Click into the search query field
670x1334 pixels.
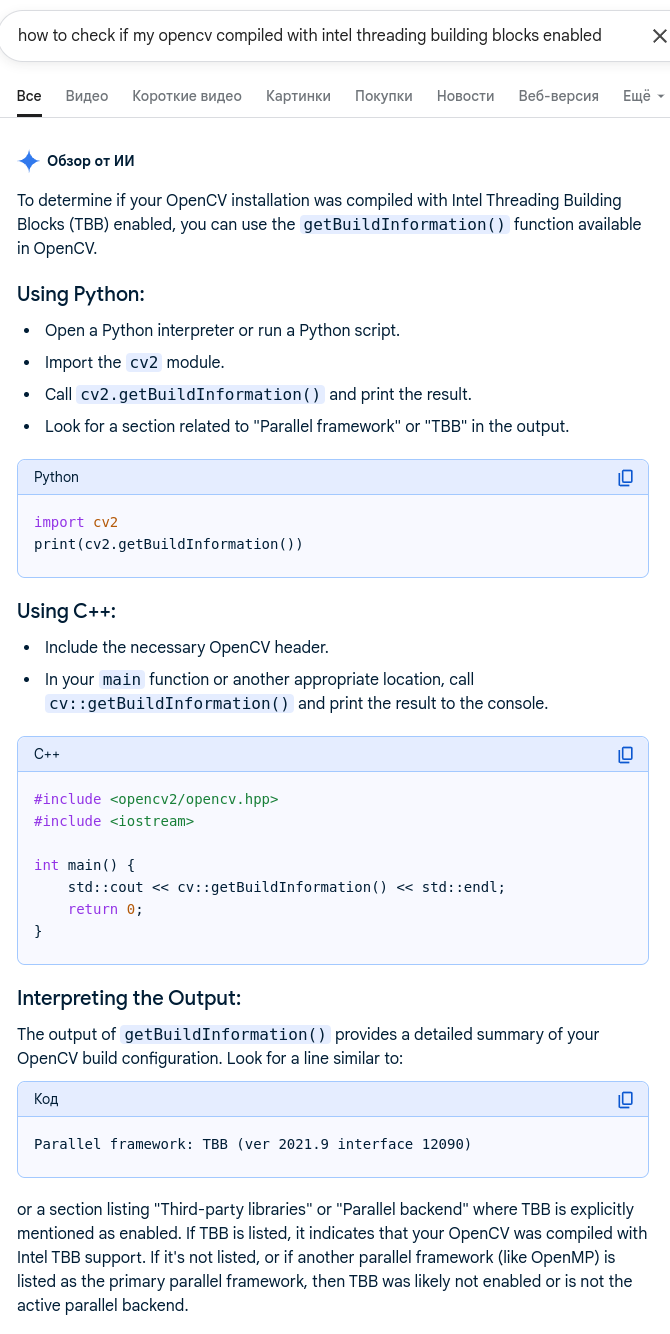point(310,36)
